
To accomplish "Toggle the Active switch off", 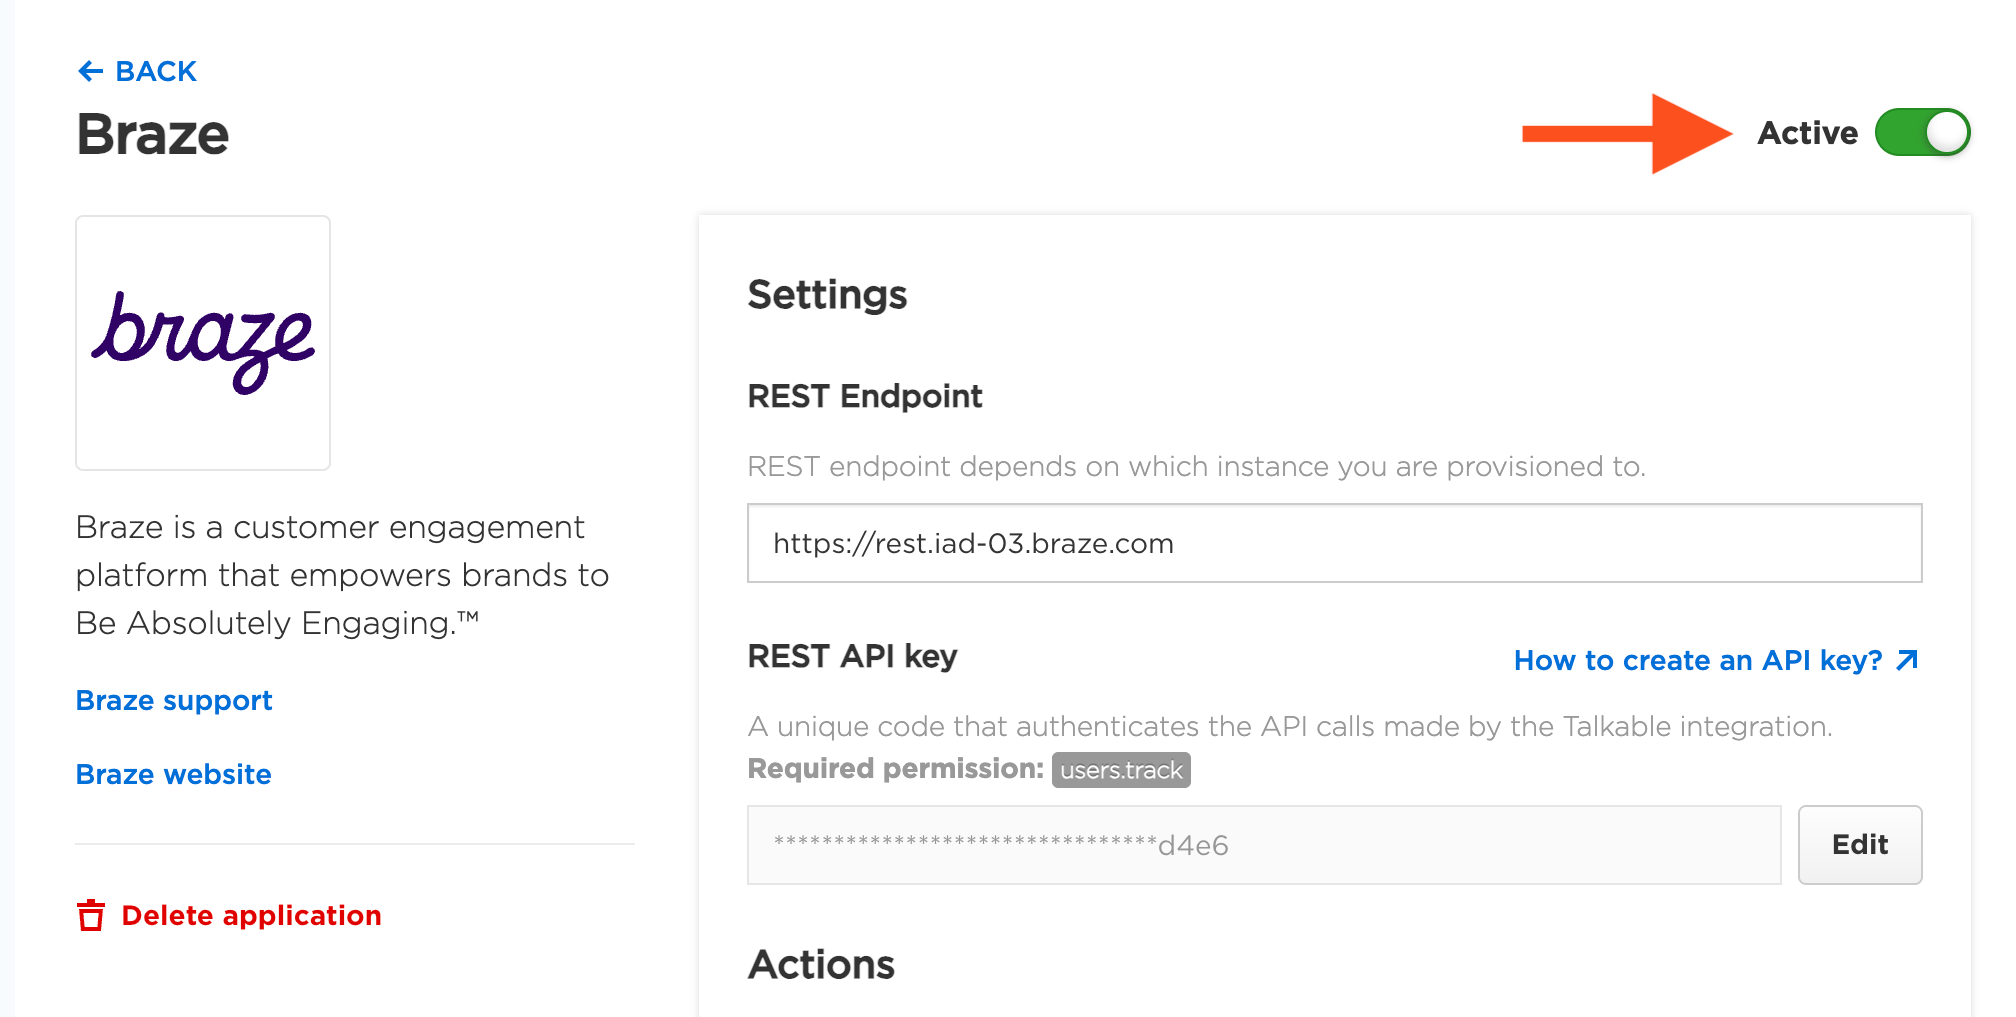I will click(1921, 132).
